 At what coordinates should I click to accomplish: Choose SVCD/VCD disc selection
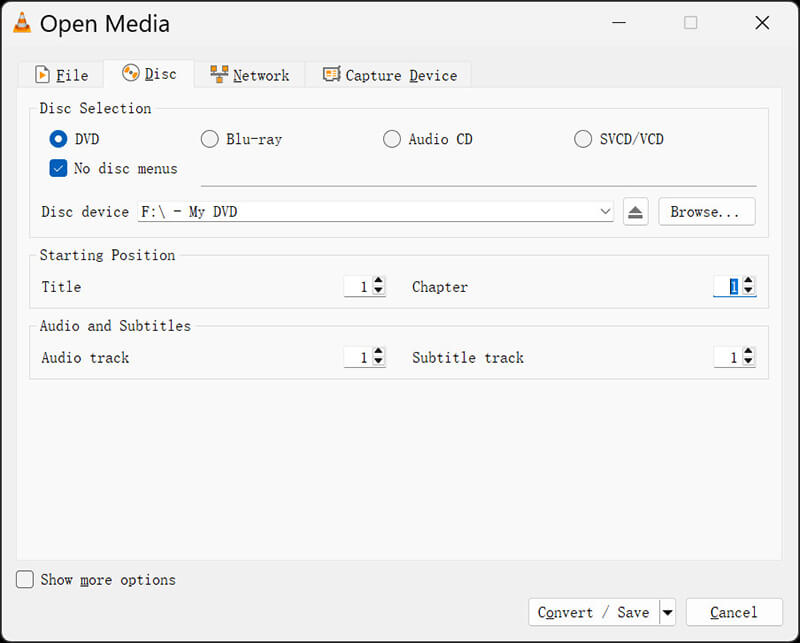(583, 139)
